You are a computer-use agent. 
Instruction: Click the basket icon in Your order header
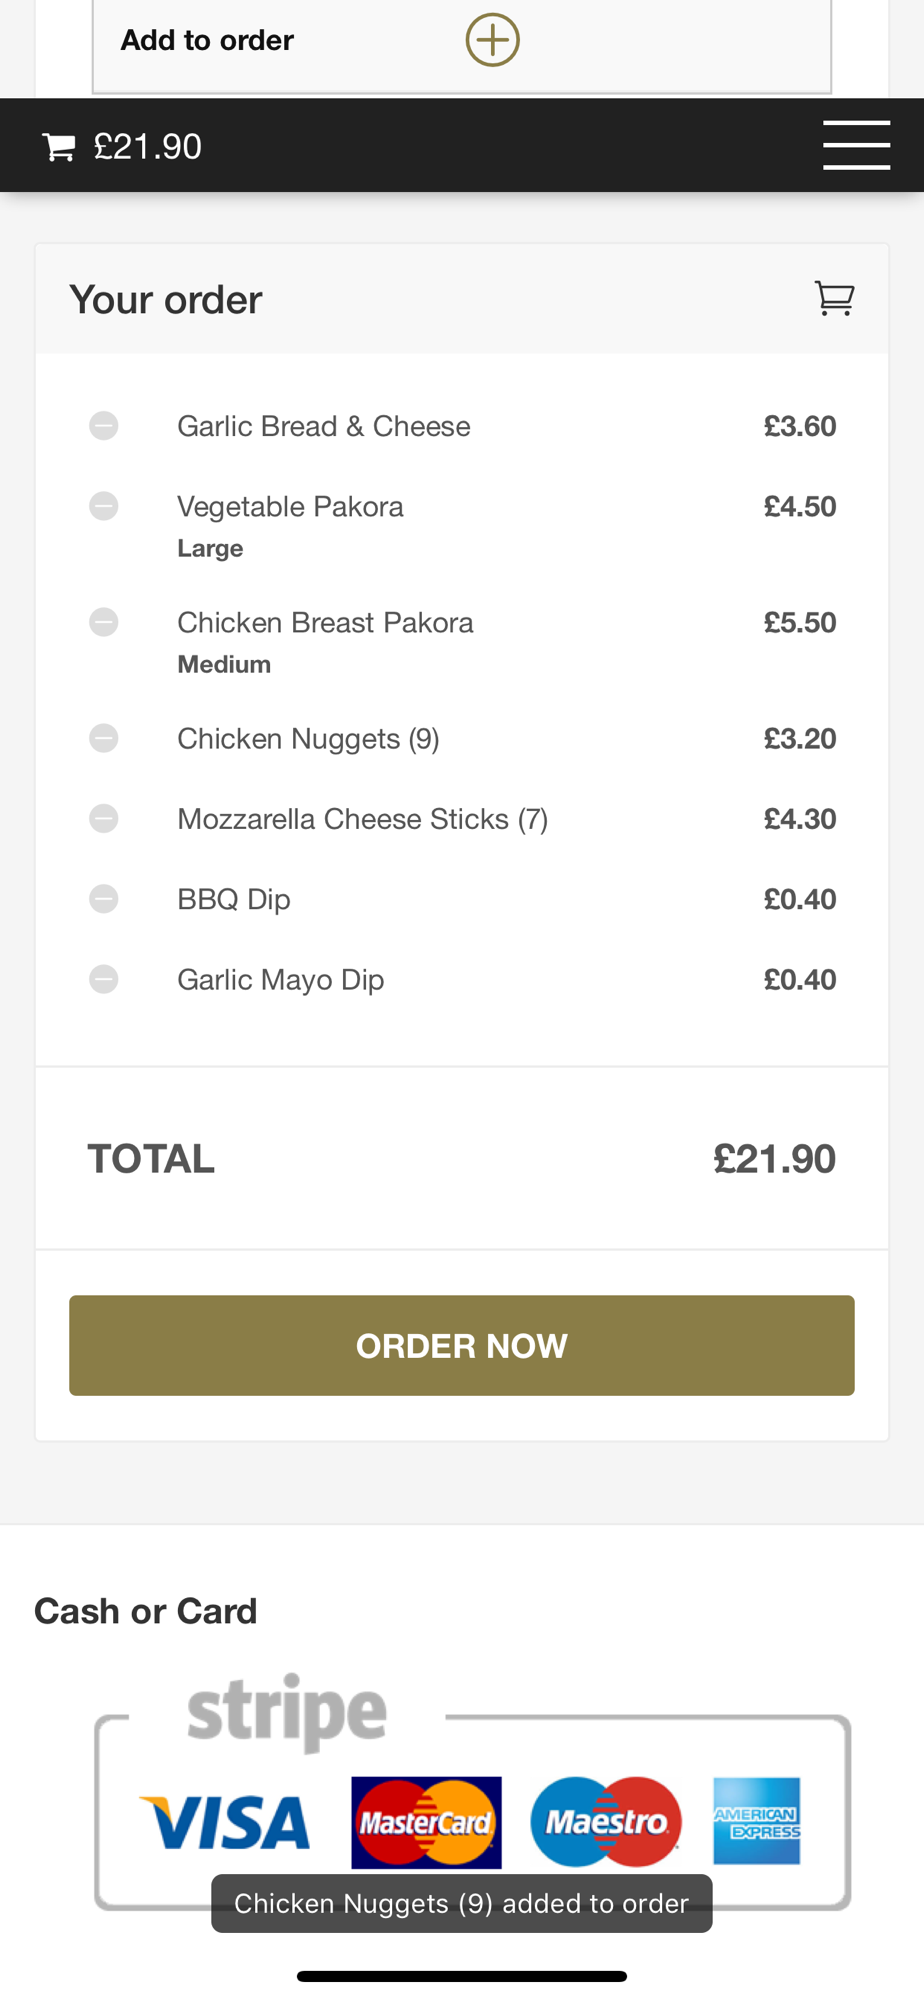tap(834, 298)
